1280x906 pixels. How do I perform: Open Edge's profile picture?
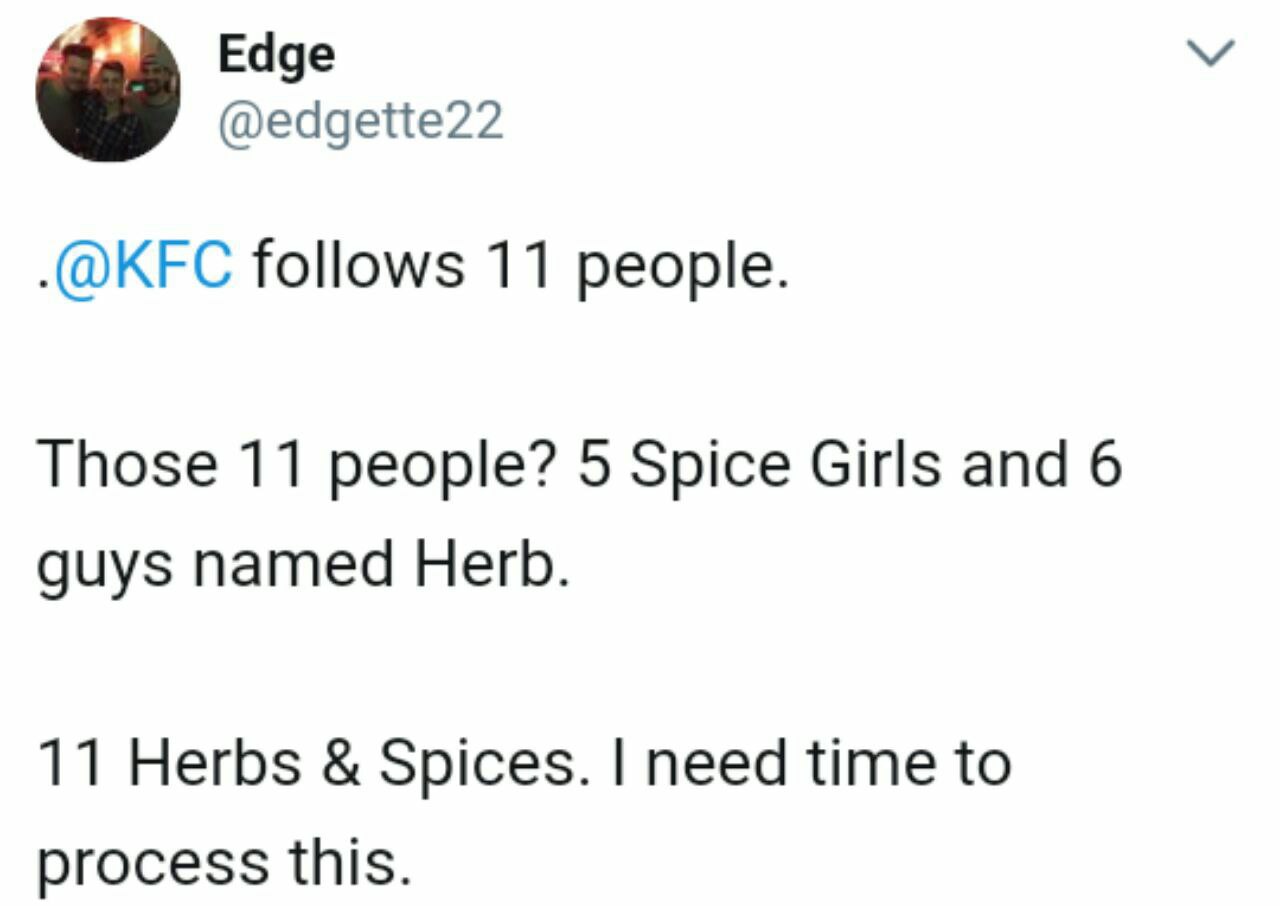coord(108,90)
